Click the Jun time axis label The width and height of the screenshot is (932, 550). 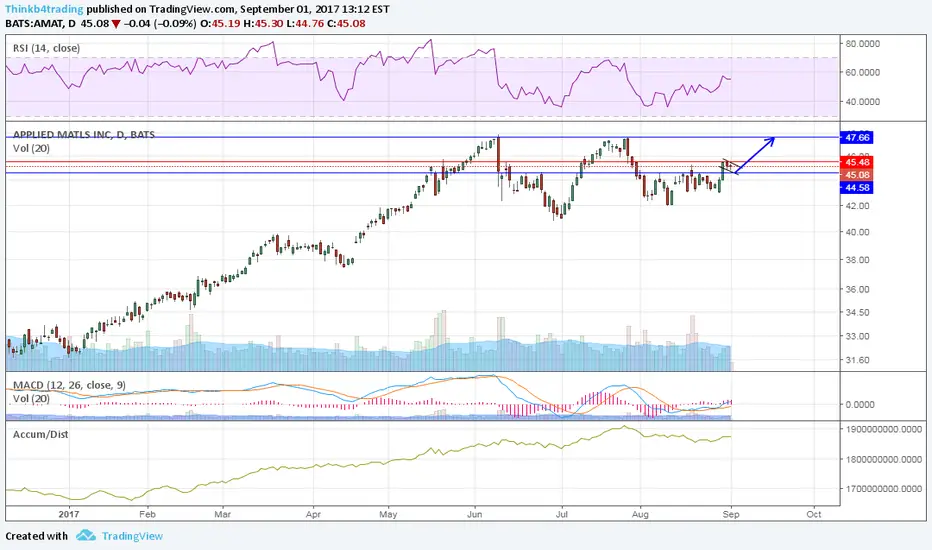tap(474, 514)
